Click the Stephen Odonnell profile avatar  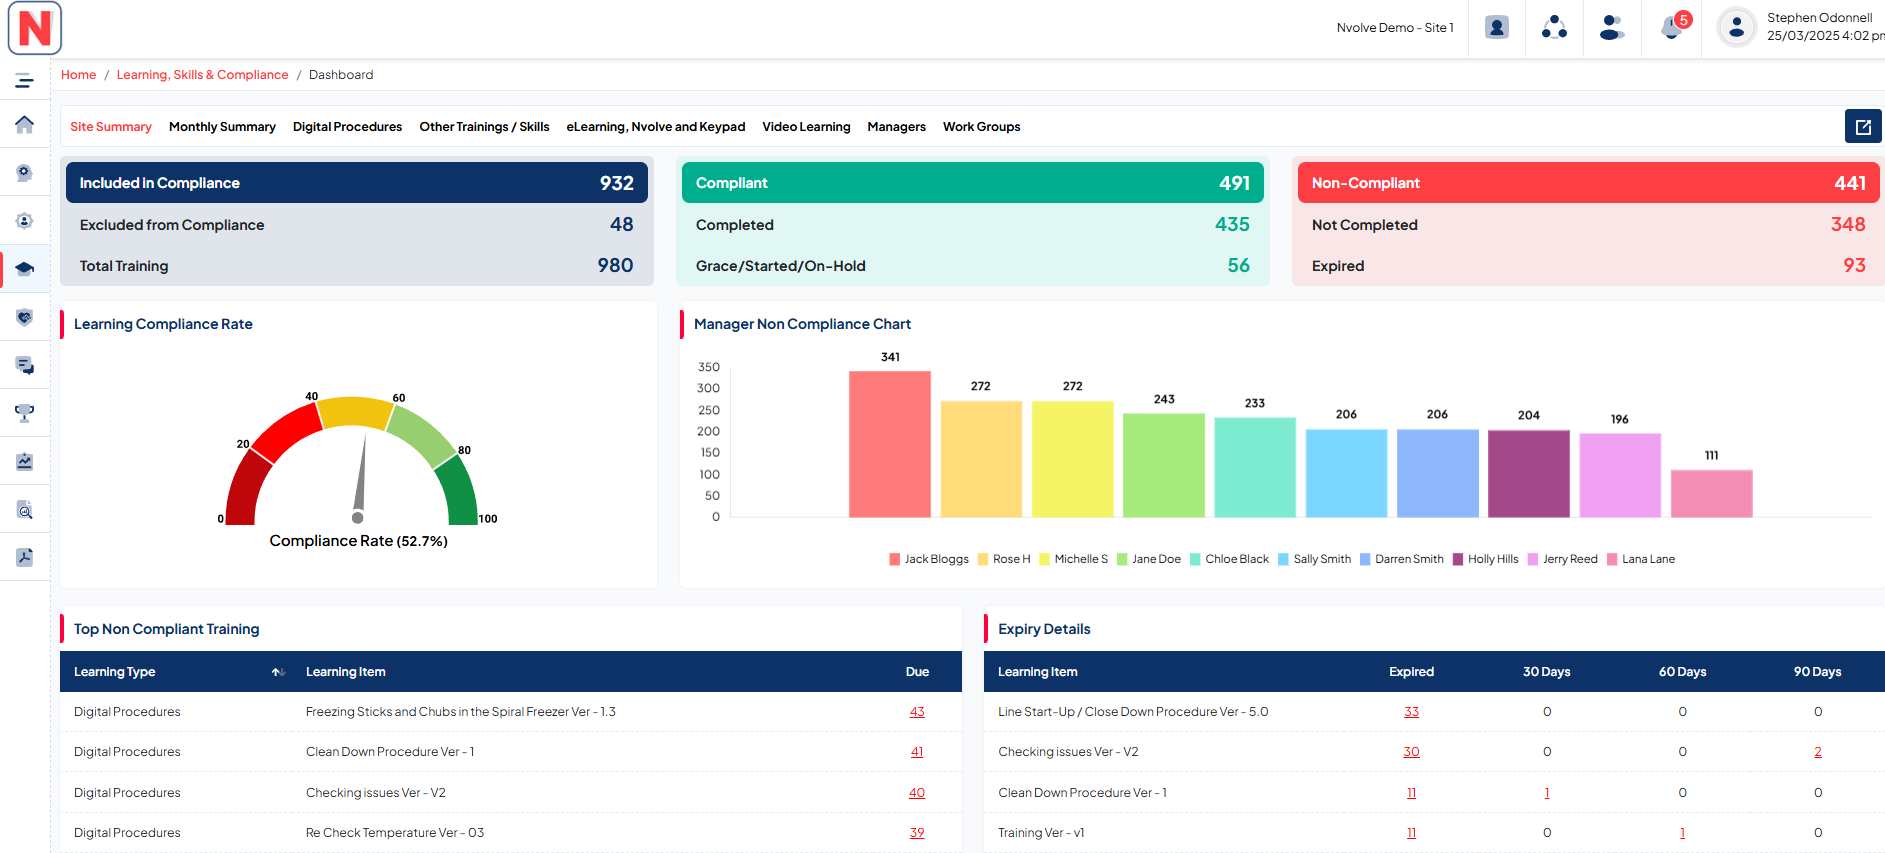pyautogui.click(x=1737, y=28)
